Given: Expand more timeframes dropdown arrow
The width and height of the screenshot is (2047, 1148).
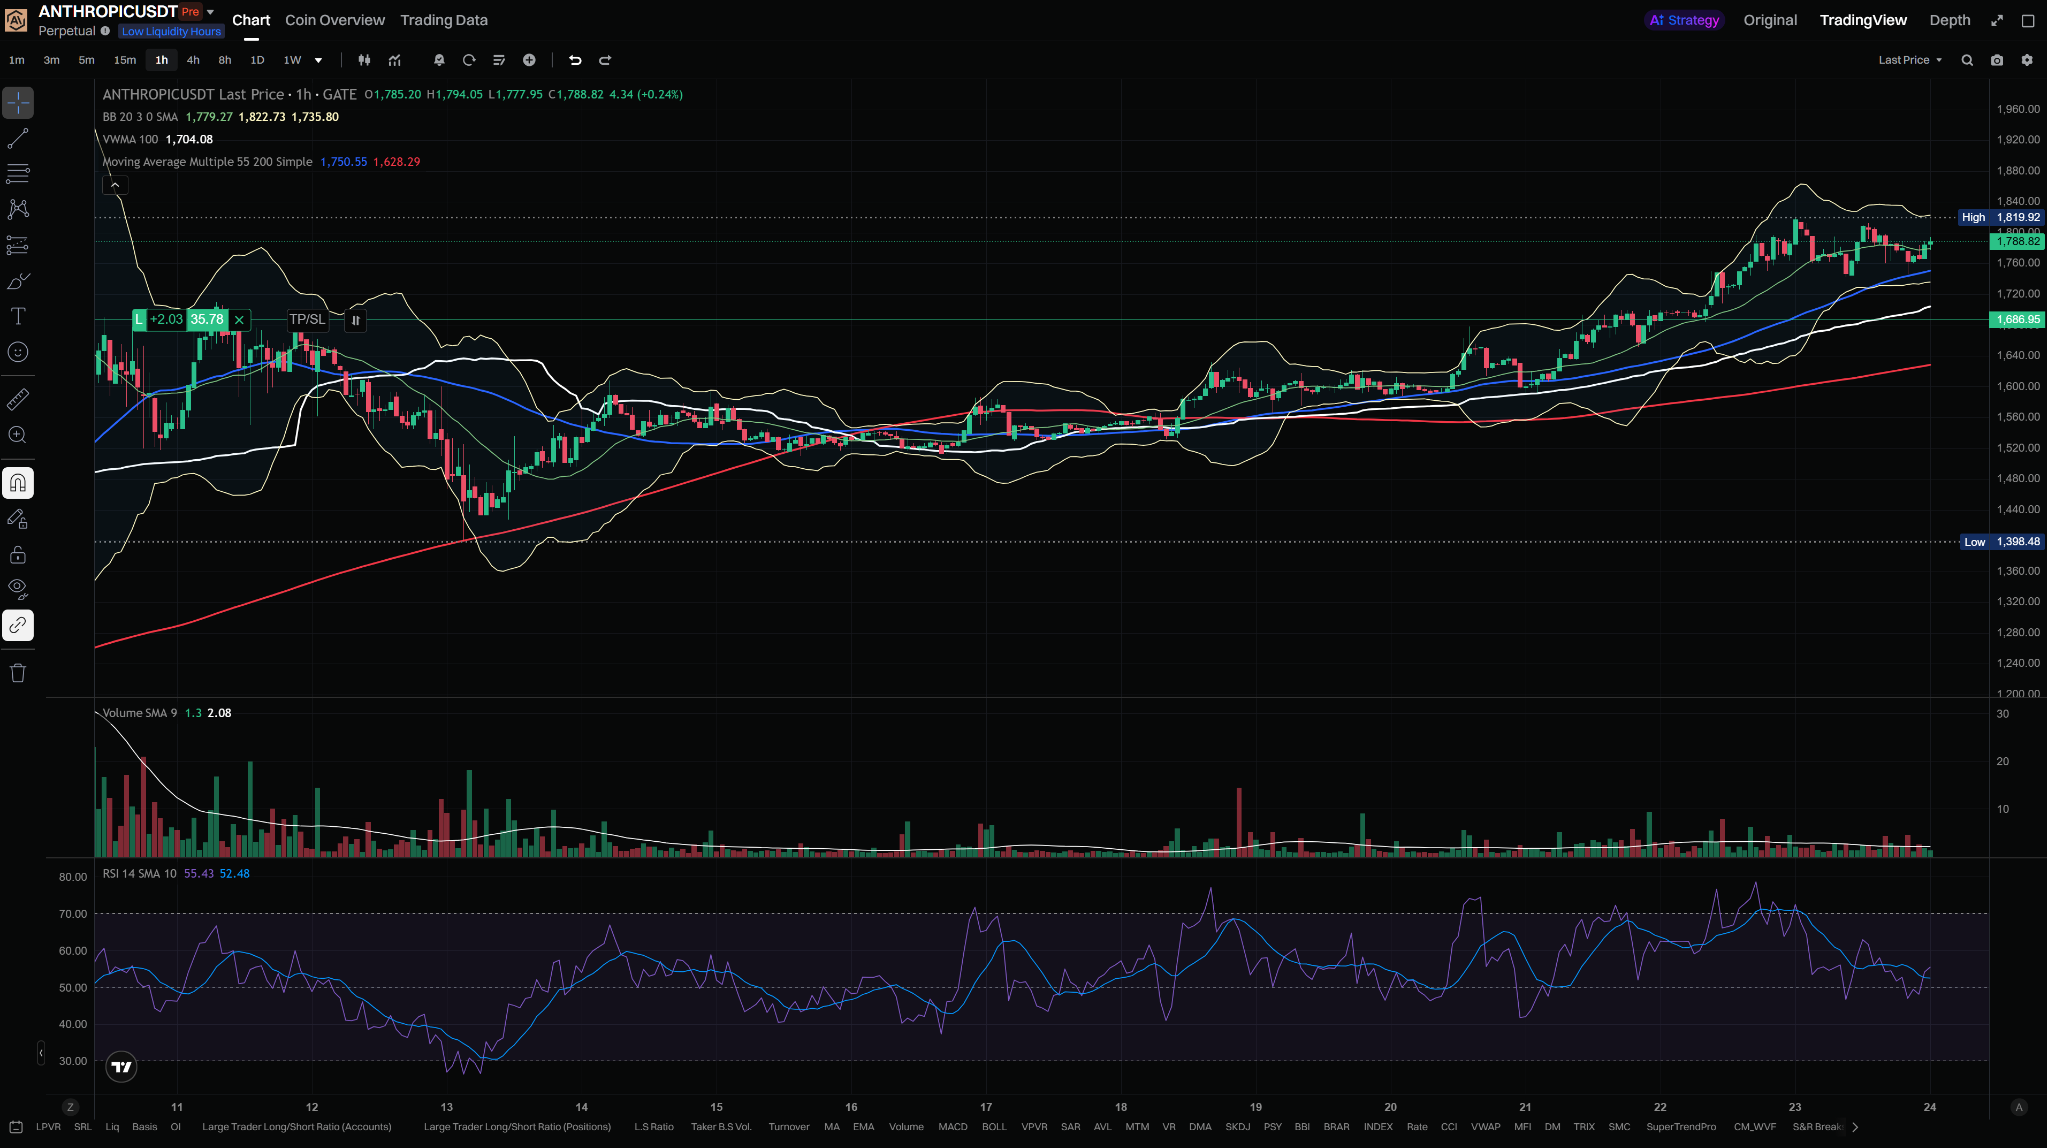Looking at the screenshot, I should click(319, 60).
